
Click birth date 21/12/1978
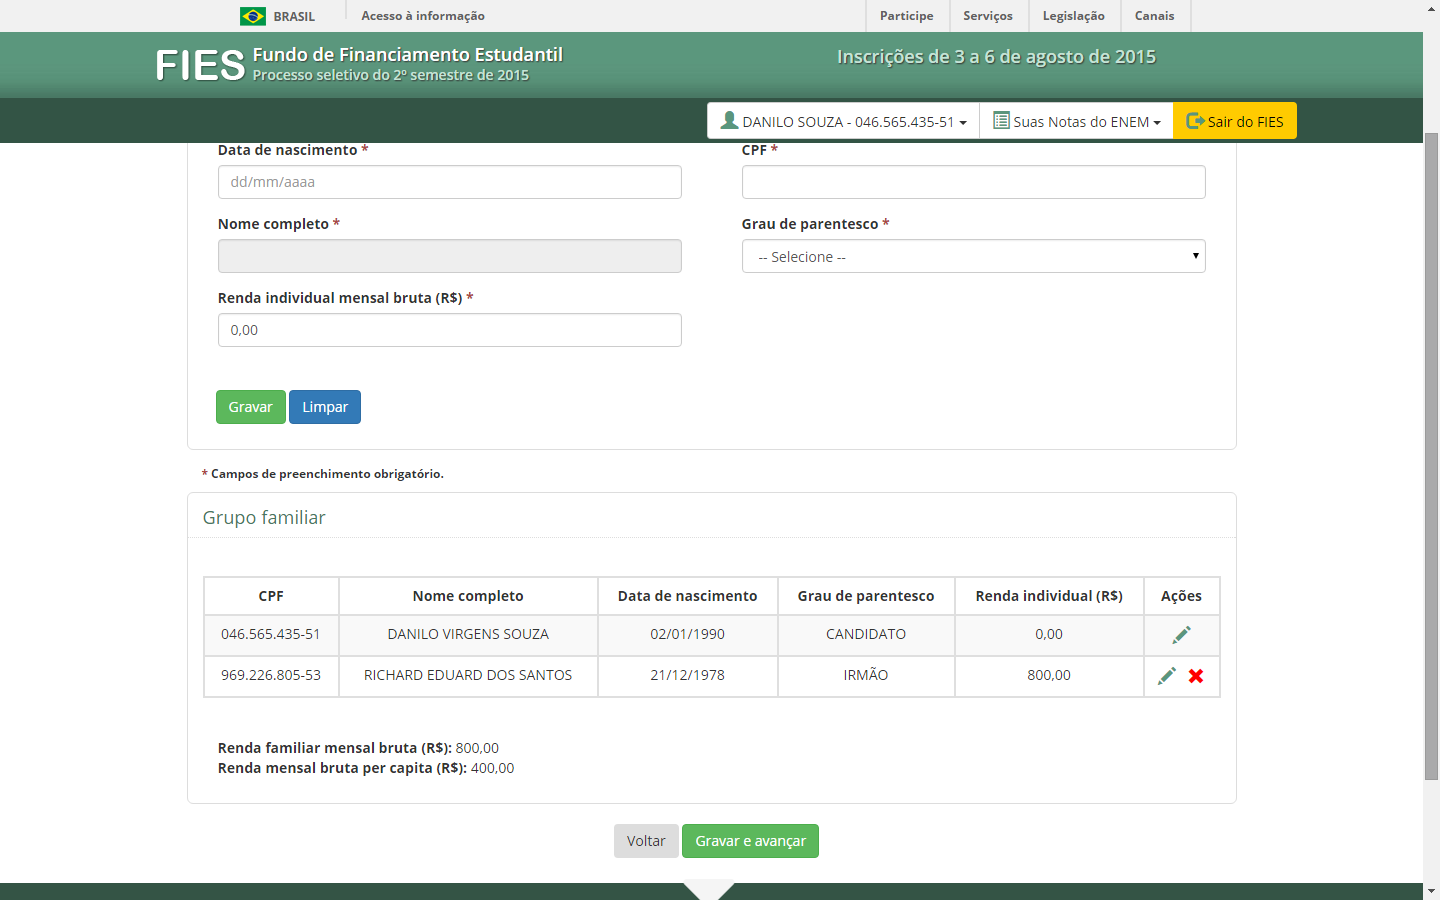click(688, 675)
